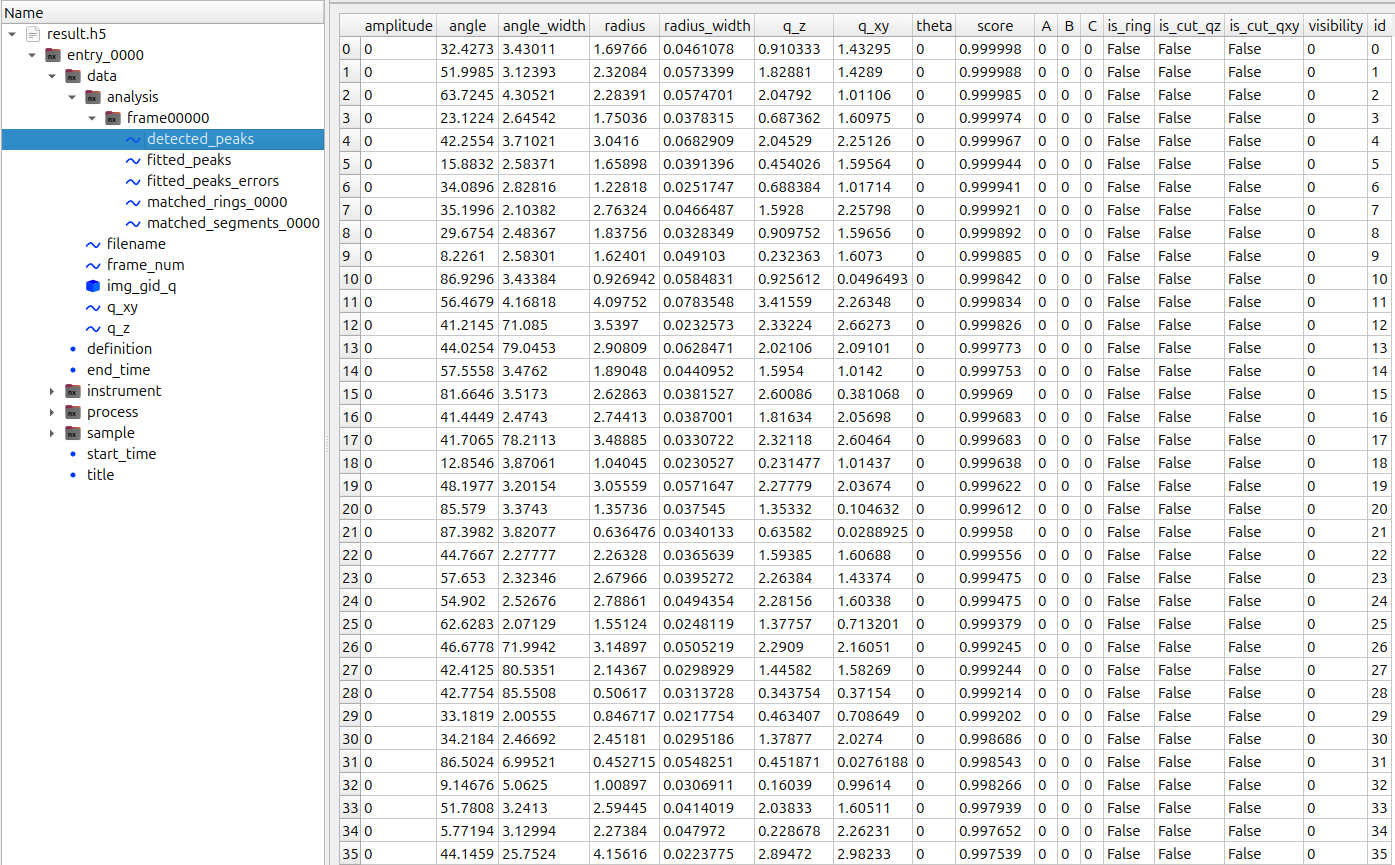The image size is (1395, 865).
Task: Click the is_cut_qz column header
Action: (1188, 26)
